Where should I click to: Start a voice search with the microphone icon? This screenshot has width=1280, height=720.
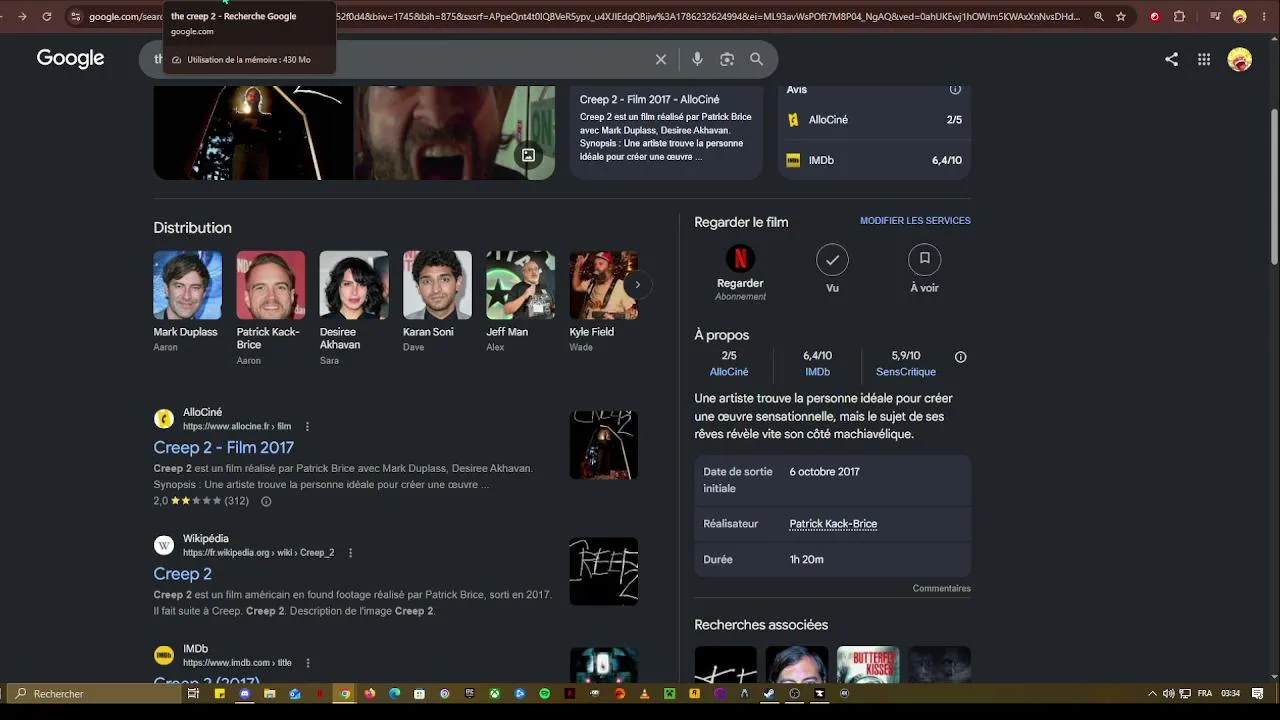(x=697, y=60)
